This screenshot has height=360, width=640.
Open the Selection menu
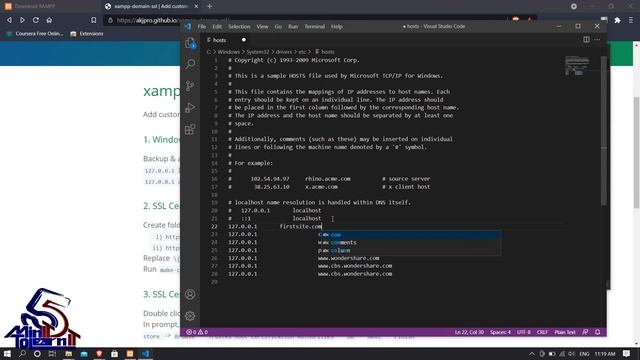tap(239, 27)
